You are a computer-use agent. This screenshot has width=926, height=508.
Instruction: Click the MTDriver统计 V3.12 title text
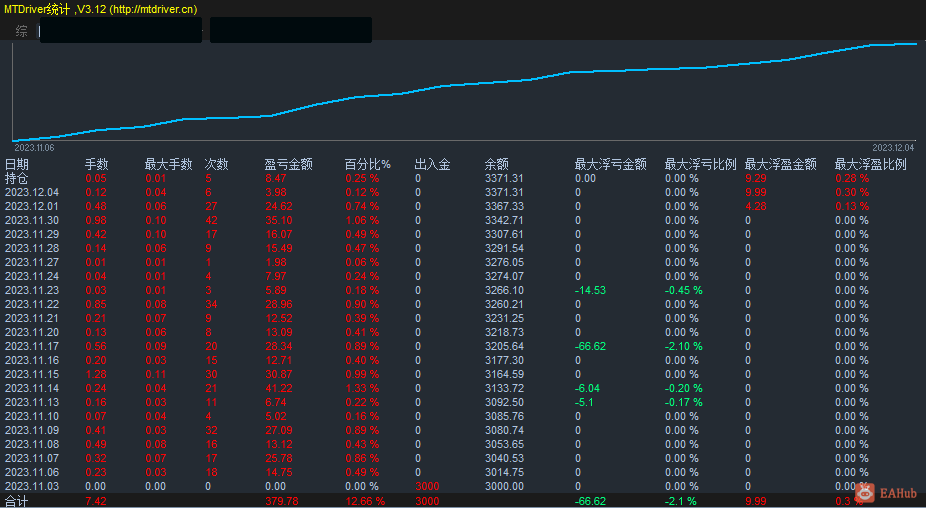click(100, 9)
